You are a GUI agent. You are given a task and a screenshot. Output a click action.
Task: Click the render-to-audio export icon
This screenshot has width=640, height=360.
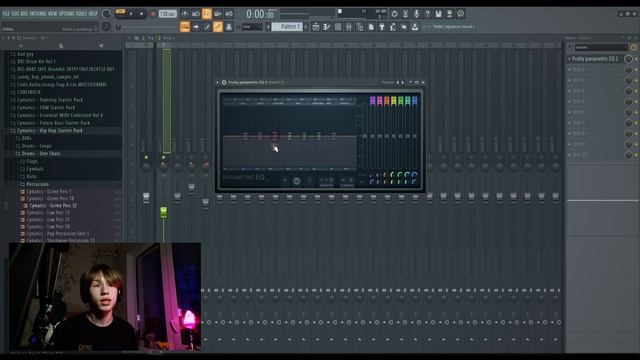point(449,14)
